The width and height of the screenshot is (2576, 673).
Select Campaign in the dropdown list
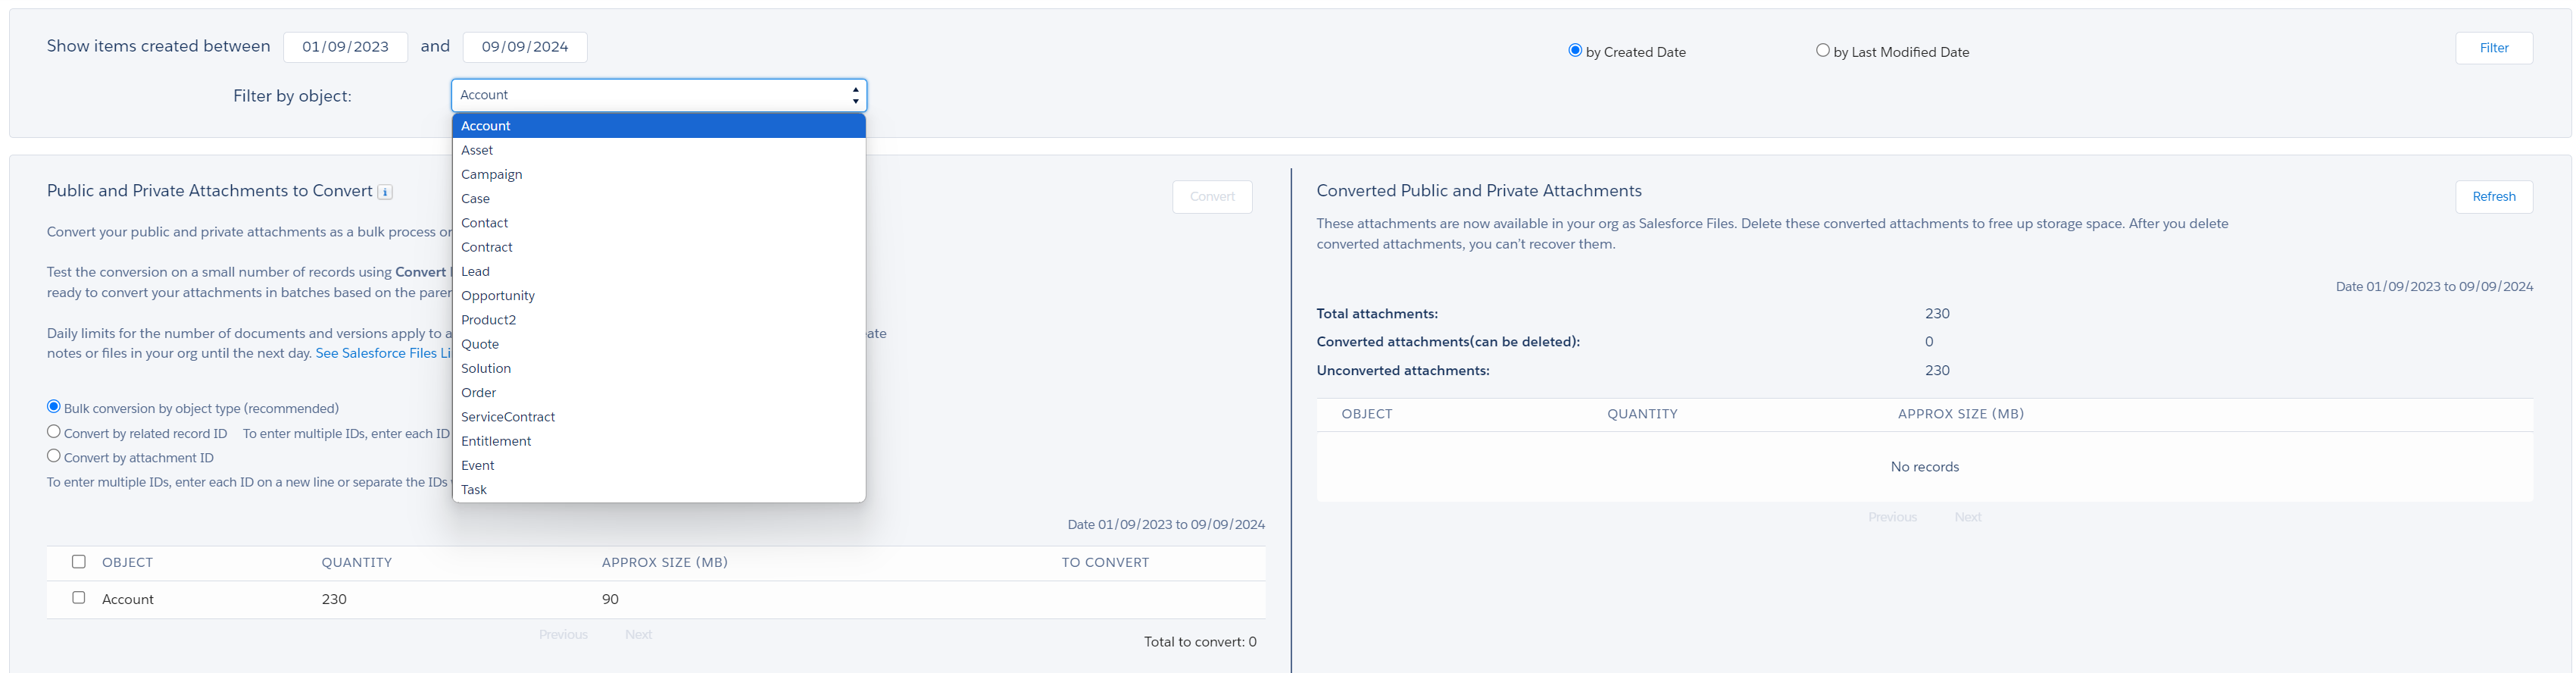click(659, 174)
